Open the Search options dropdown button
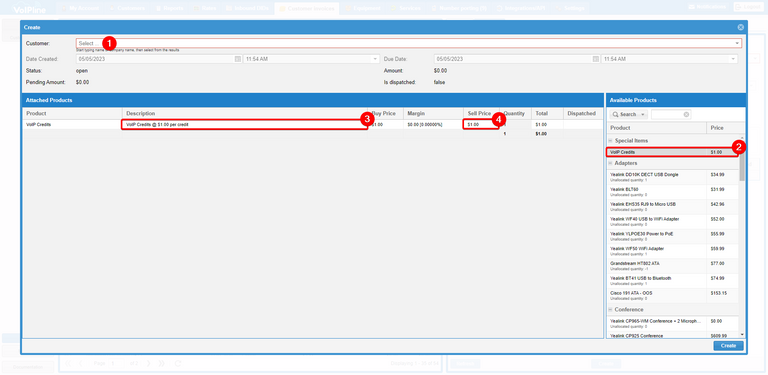Screen dimensions: 768x375 point(629,114)
